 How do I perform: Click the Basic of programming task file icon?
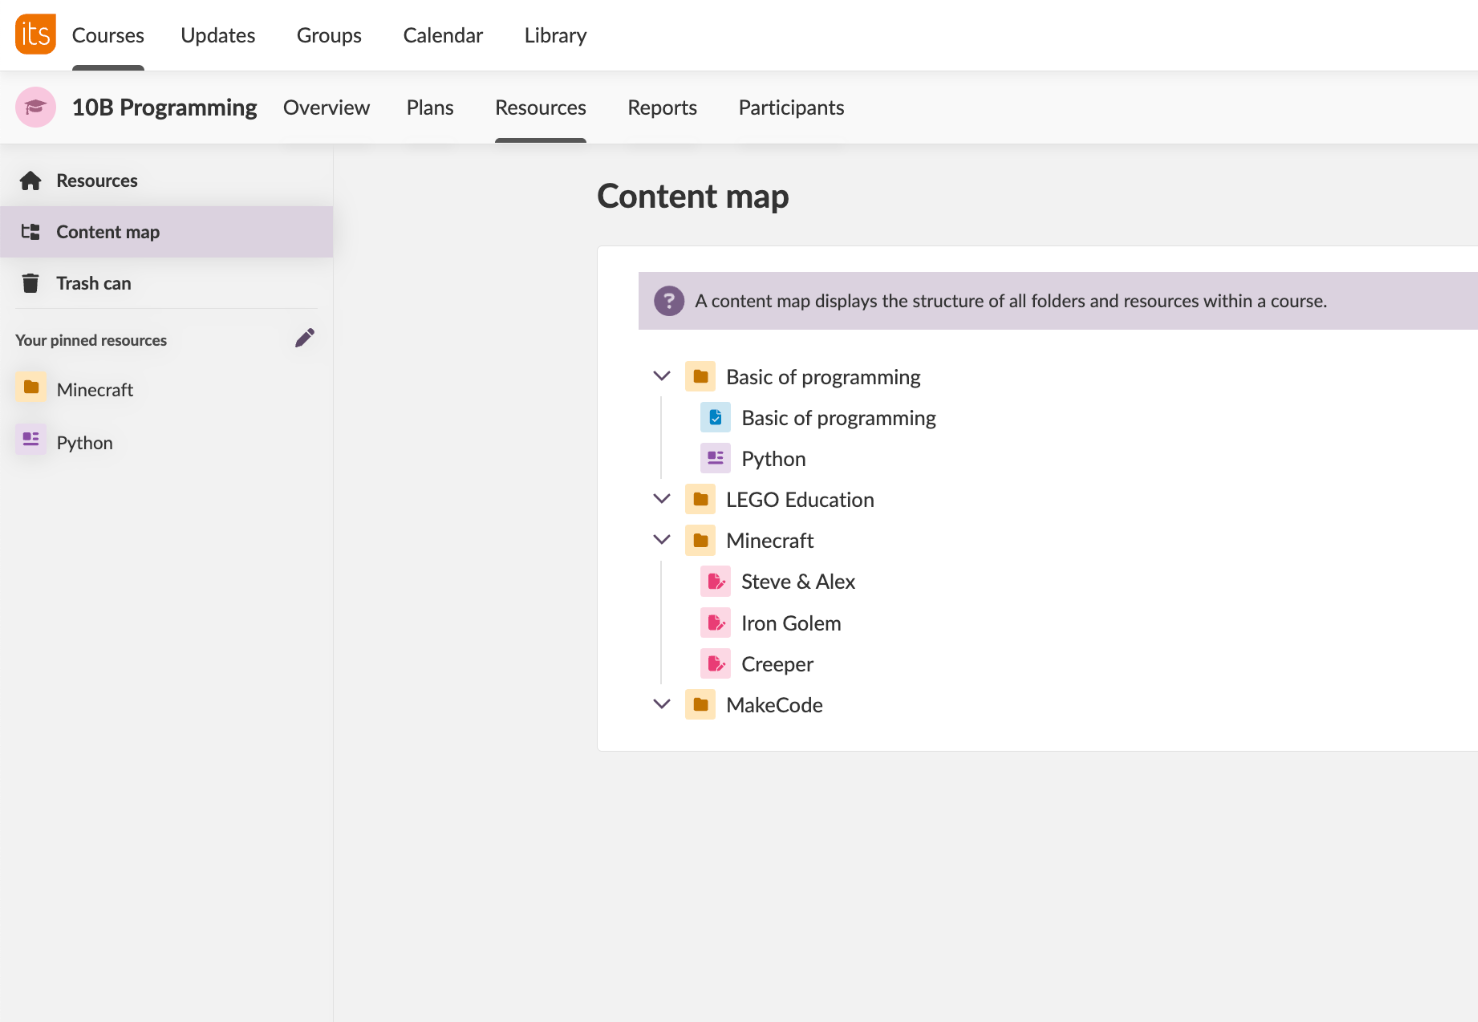716,418
